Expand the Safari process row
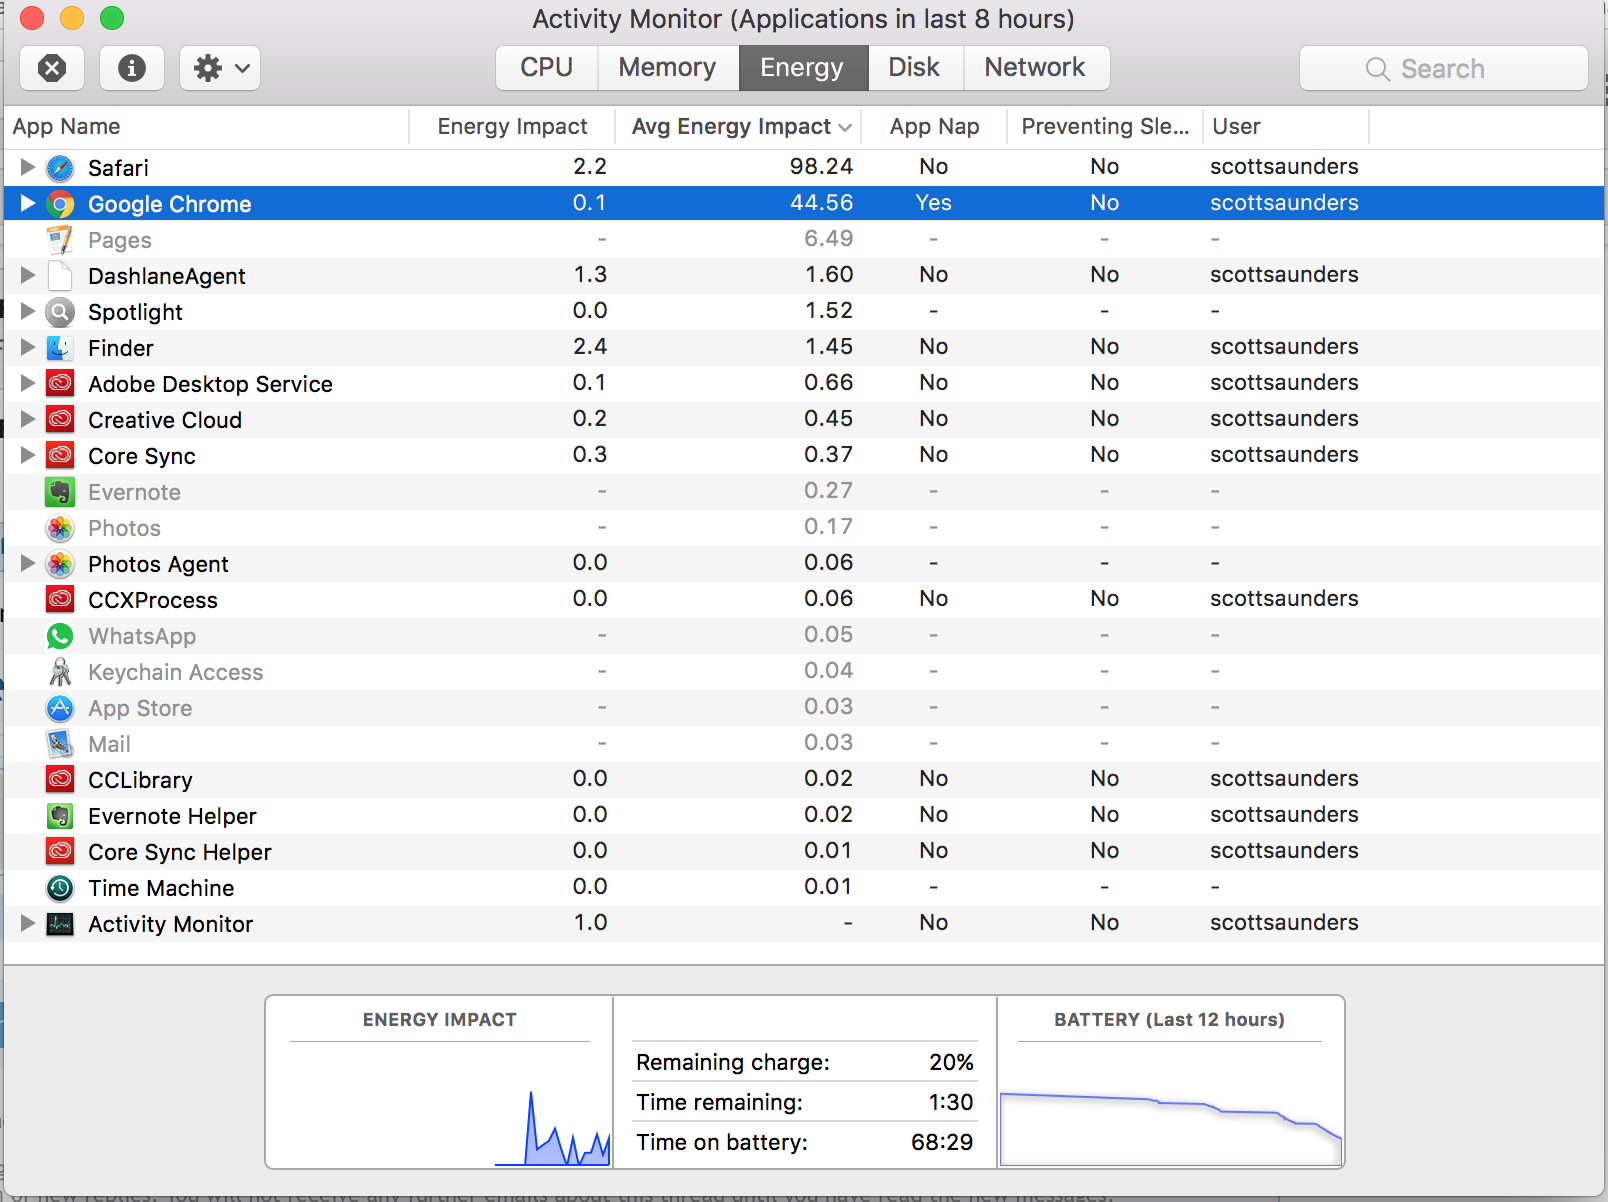Screen dimensions: 1608x1202 click(x=28, y=167)
